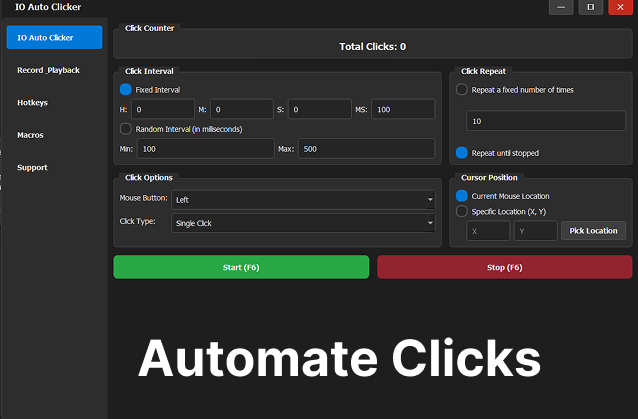The image size is (638, 419).
Task: Minimize the IO Auto Clicker window
Action: tap(561, 7)
